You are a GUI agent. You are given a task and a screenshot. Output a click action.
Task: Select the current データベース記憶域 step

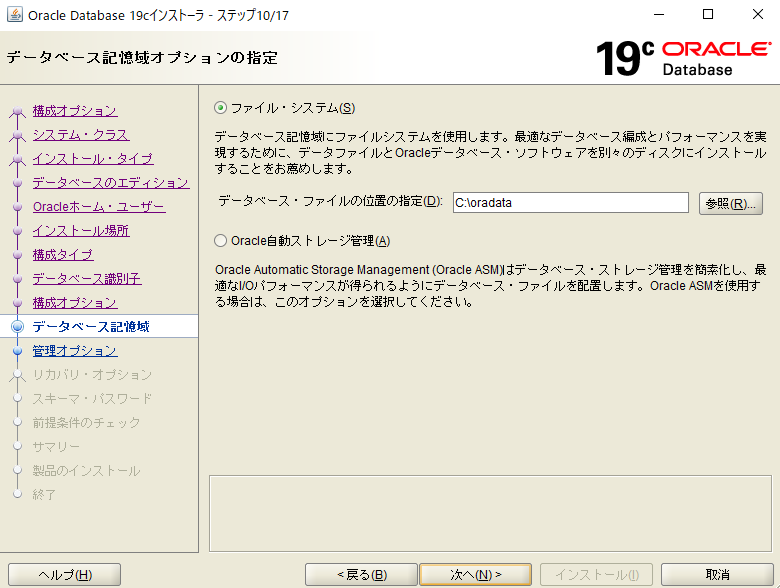90,327
